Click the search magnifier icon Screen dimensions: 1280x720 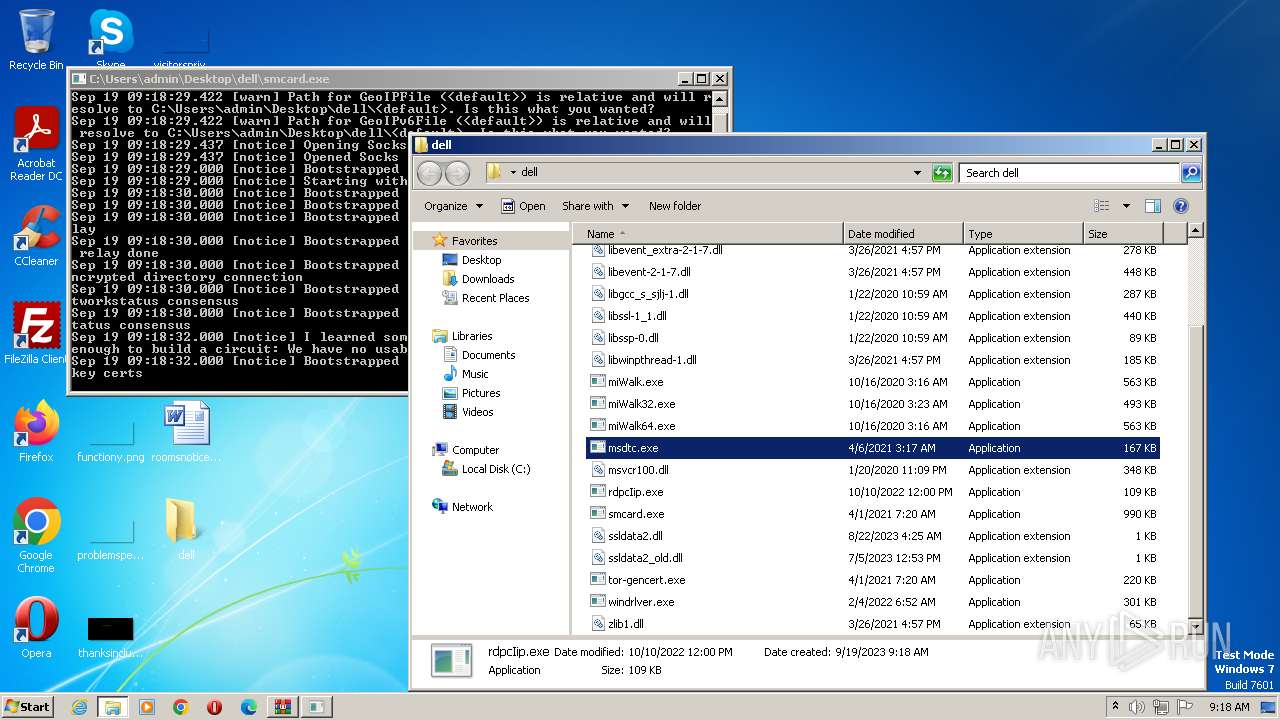click(1191, 173)
